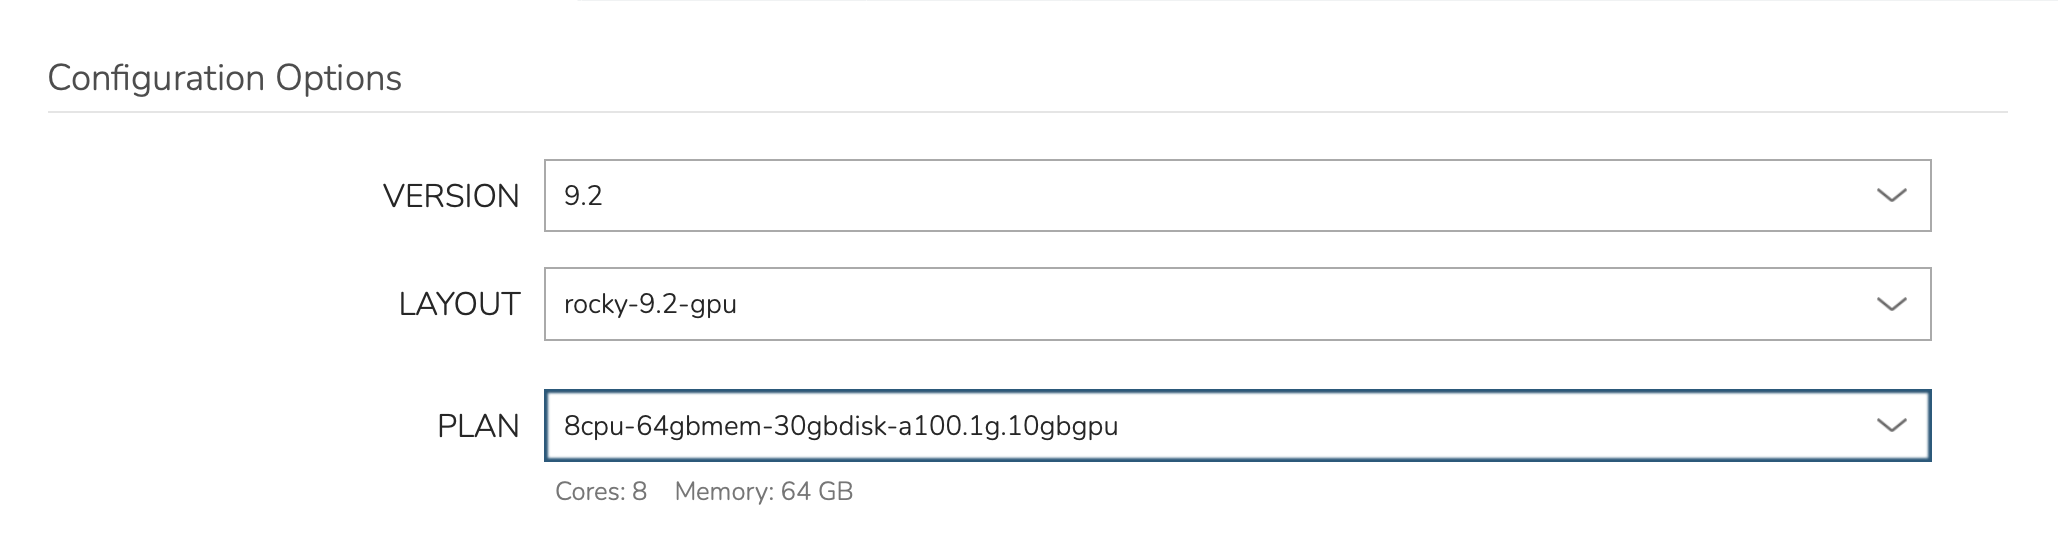Screen dimensions: 2058x534
Task: Click blank space right of Memory text
Action: coord(1400,492)
